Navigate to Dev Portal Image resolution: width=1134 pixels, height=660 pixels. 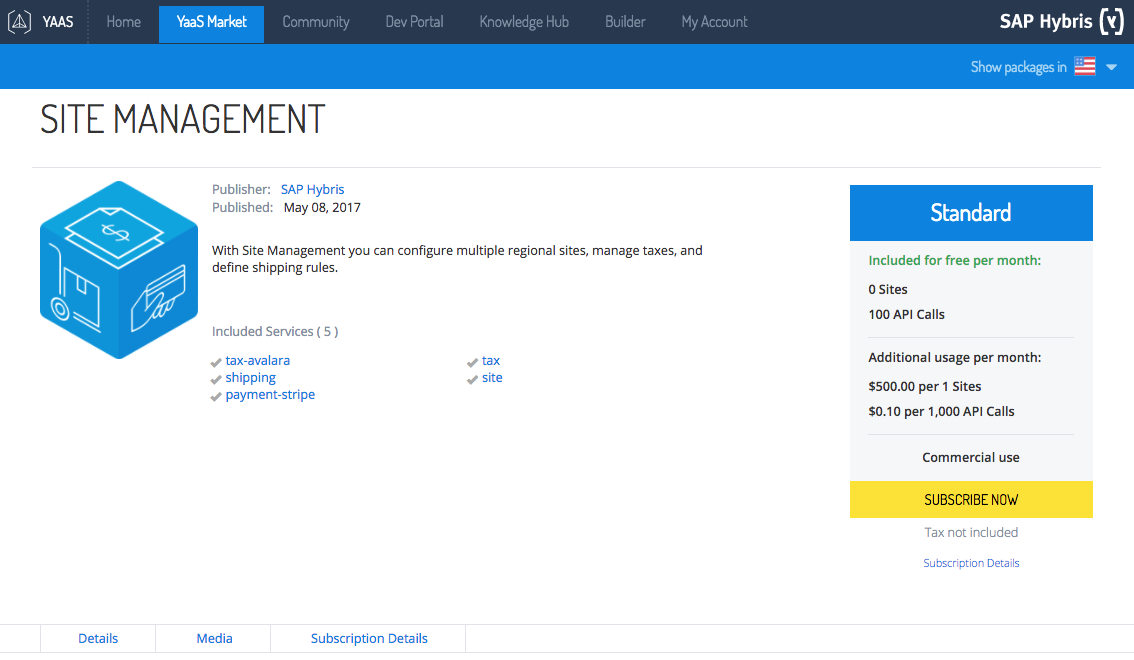click(414, 22)
